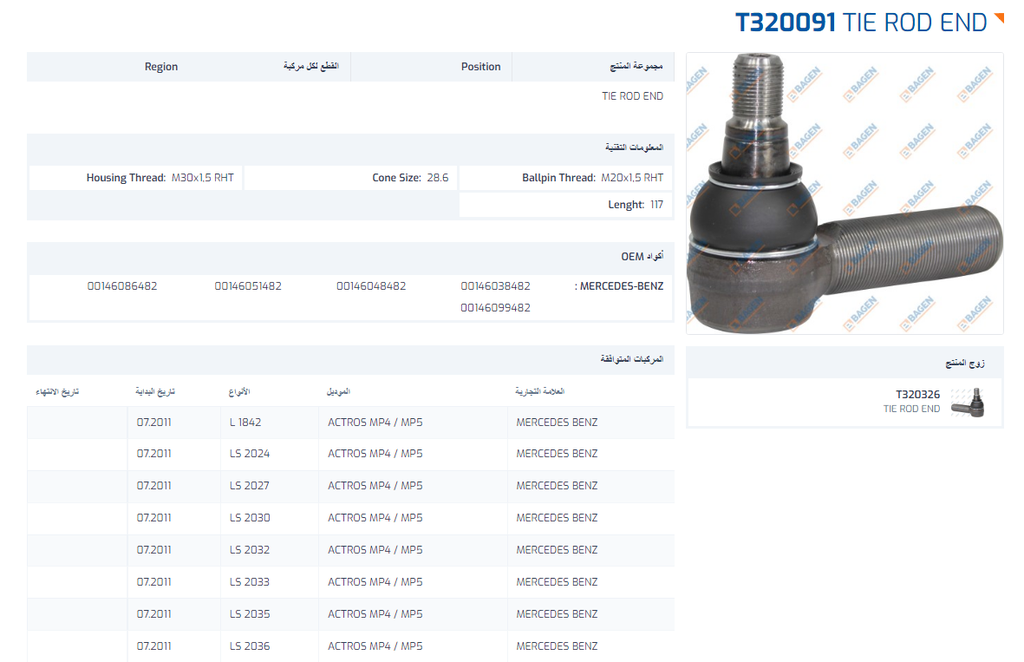Click the orange corner arrow by the title

[999, 18]
